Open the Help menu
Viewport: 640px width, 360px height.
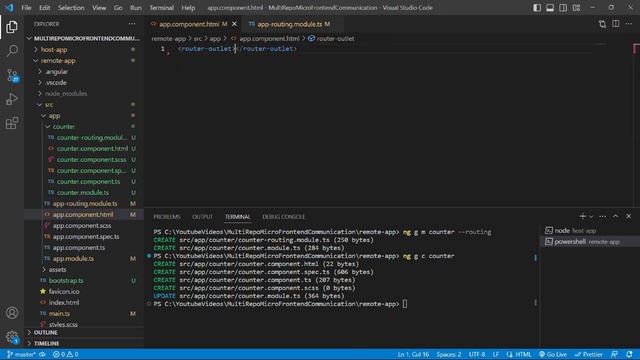(188, 8)
